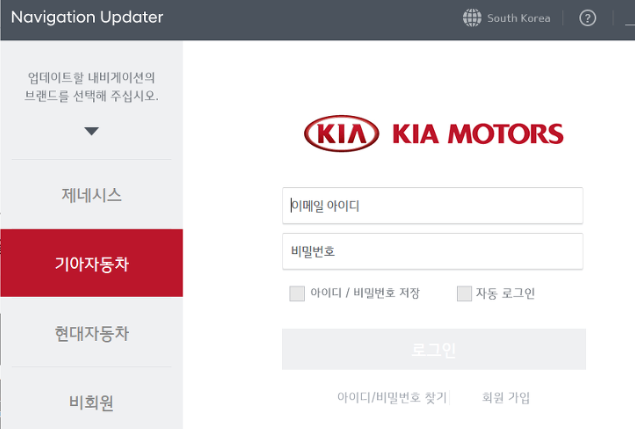Image resolution: width=635 pixels, height=429 pixels.
Task: Select 비회원 non-member tab
Action: click(x=92, y=401)
